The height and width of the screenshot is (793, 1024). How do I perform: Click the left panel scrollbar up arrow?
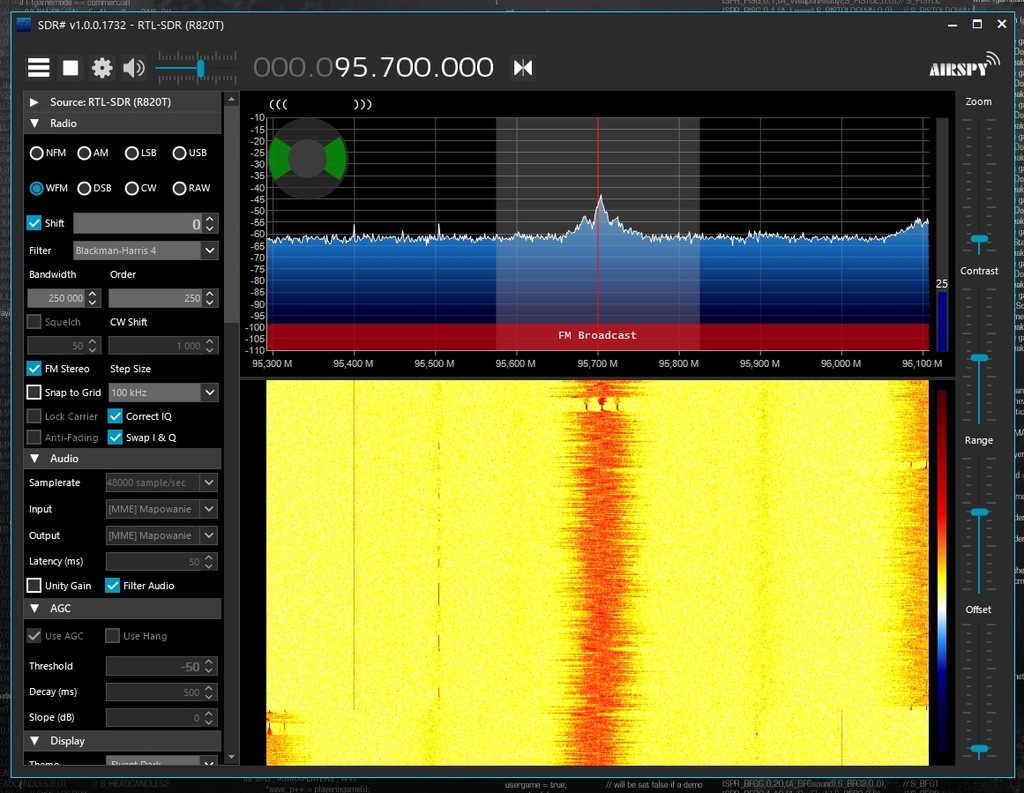click(x=231, y=99)
